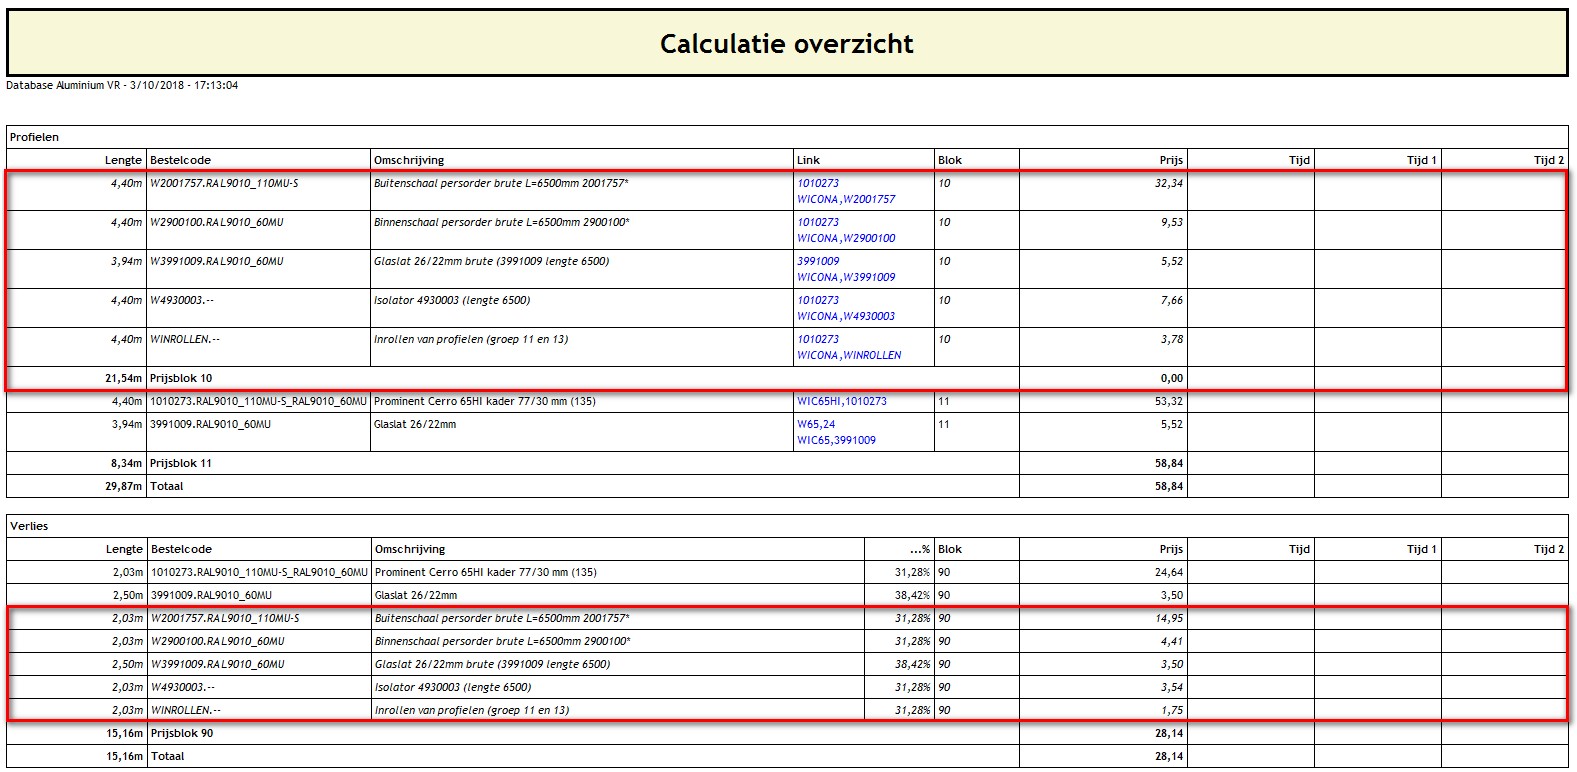Image resolution: width=1577 pixels, height=772 pixels.
Task: Click the Profielen section header
Action: point(35,137)
